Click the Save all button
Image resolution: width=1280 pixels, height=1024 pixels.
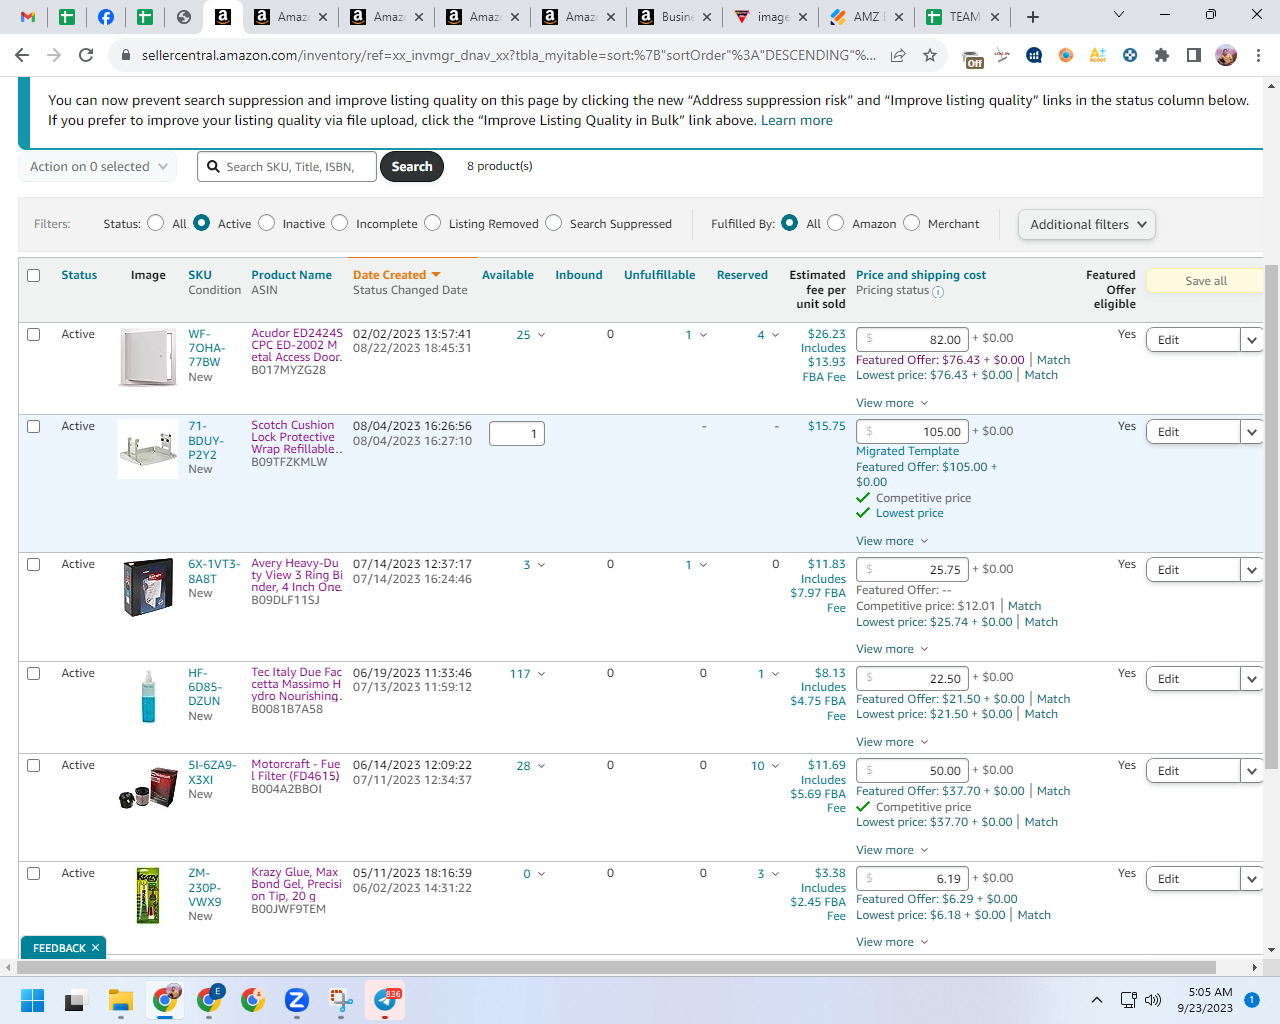tap(1205, 281)
